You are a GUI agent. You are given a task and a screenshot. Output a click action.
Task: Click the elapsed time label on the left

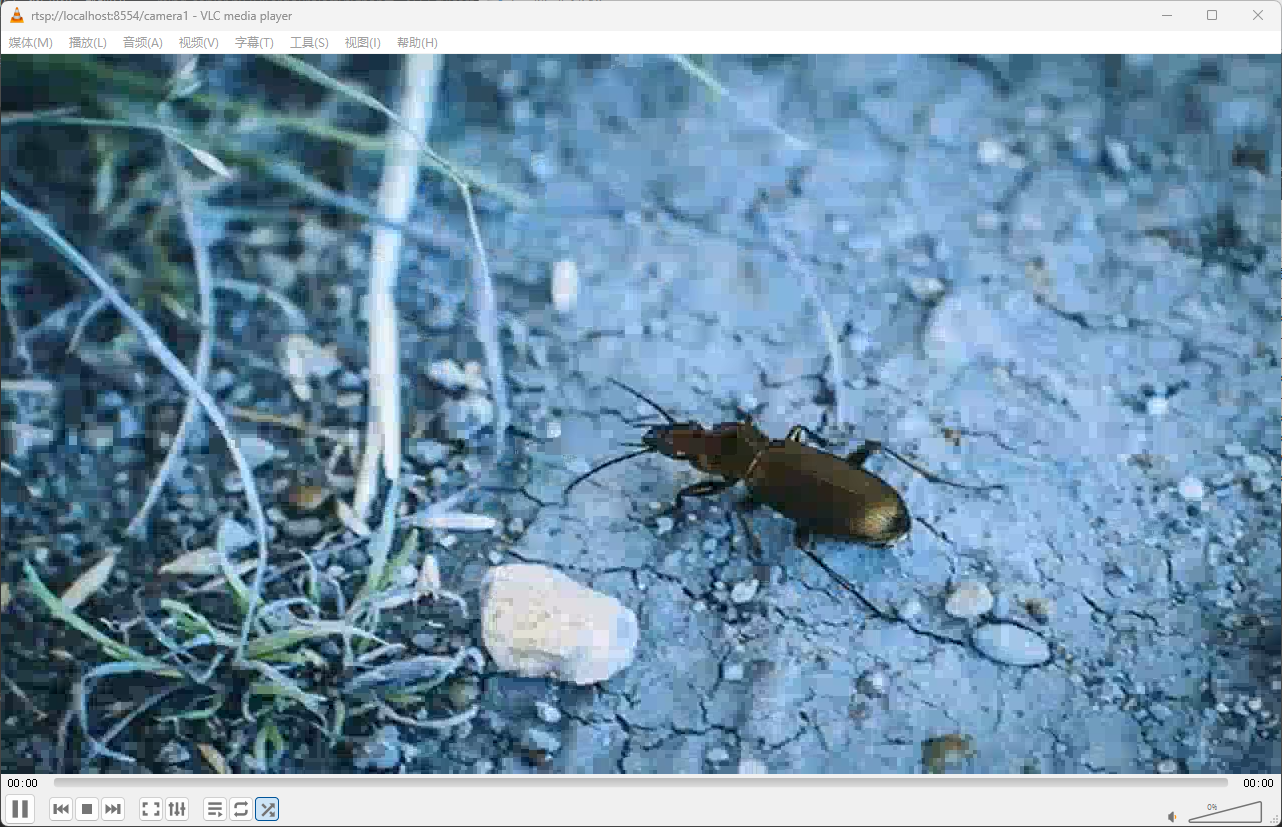coord(22,783)
